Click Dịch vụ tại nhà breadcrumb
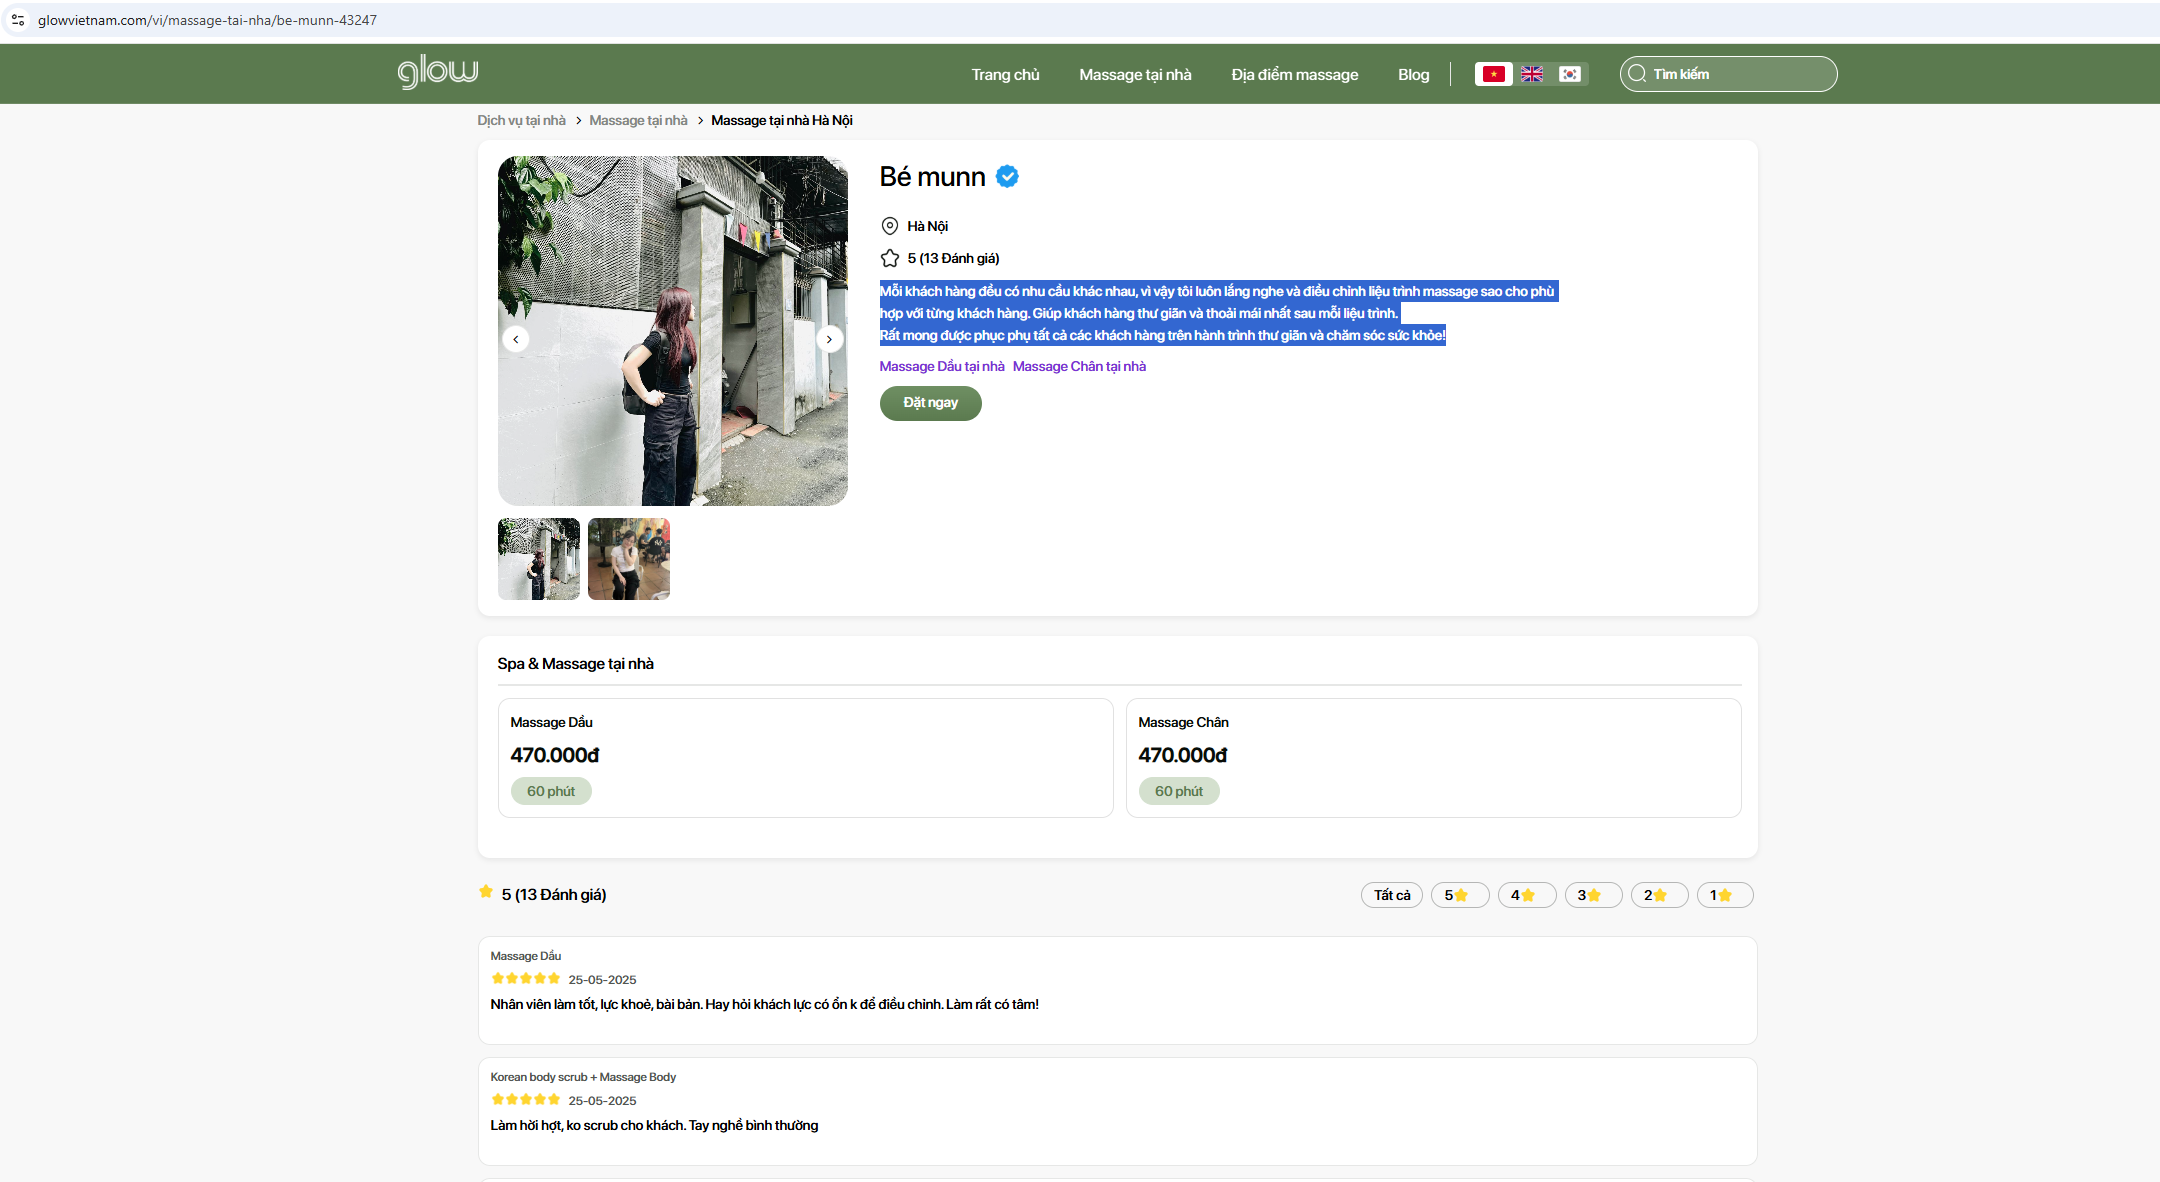The image size is (2160, 1182). coord(521,121)
